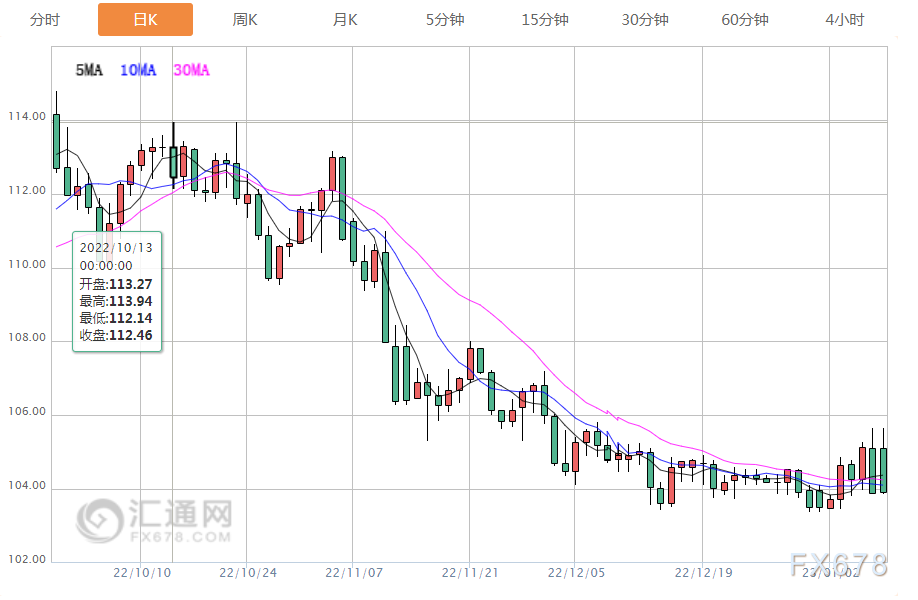918x600 pixels.
Task: Click the 22/12/19 date axis label
Action: point(703,572)
